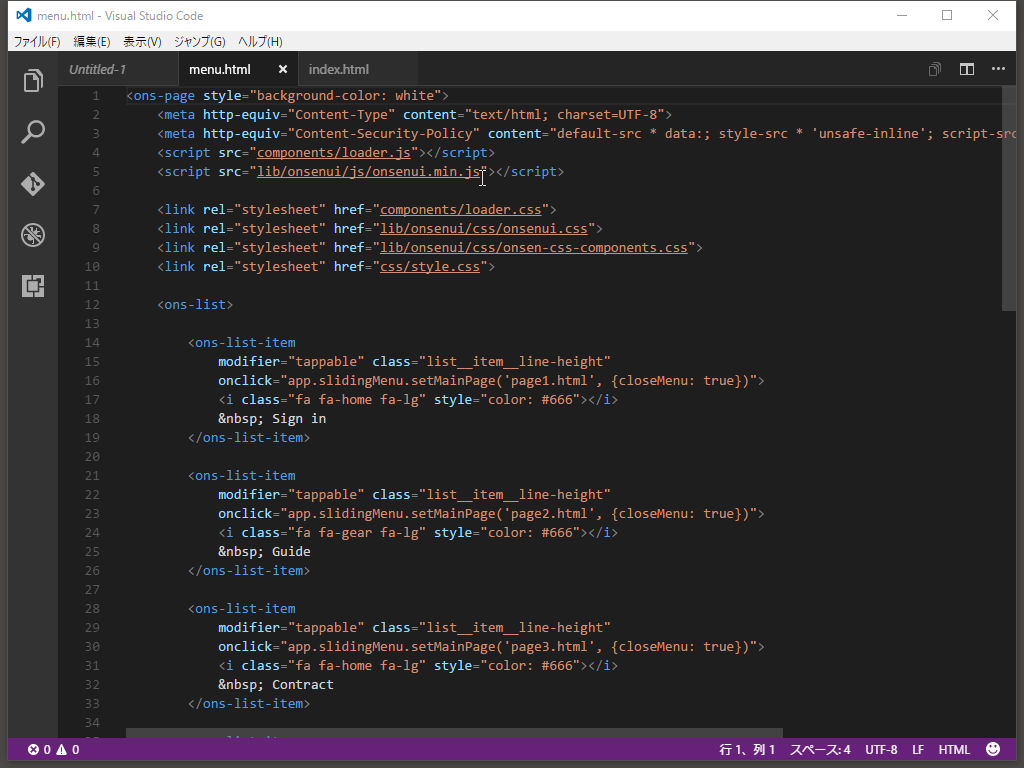Screen dimensions: 1024x768
Task: Open the Extensions view icon
Action: tap(33, 285)
